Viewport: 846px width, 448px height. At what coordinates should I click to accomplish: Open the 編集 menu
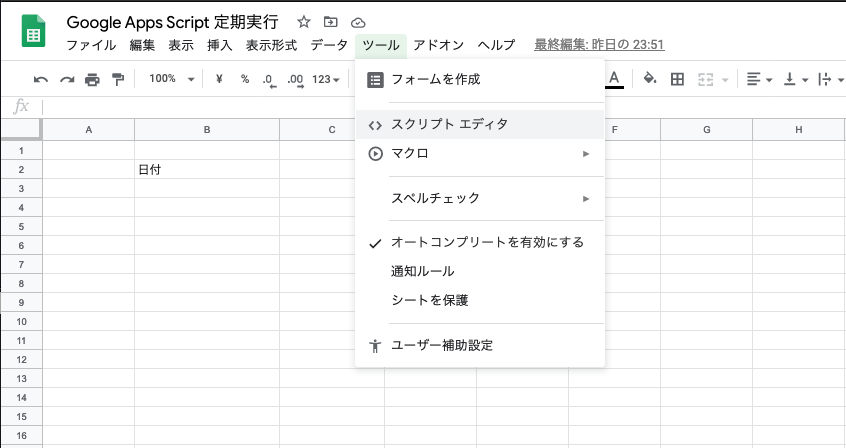(x=142, y=45)
